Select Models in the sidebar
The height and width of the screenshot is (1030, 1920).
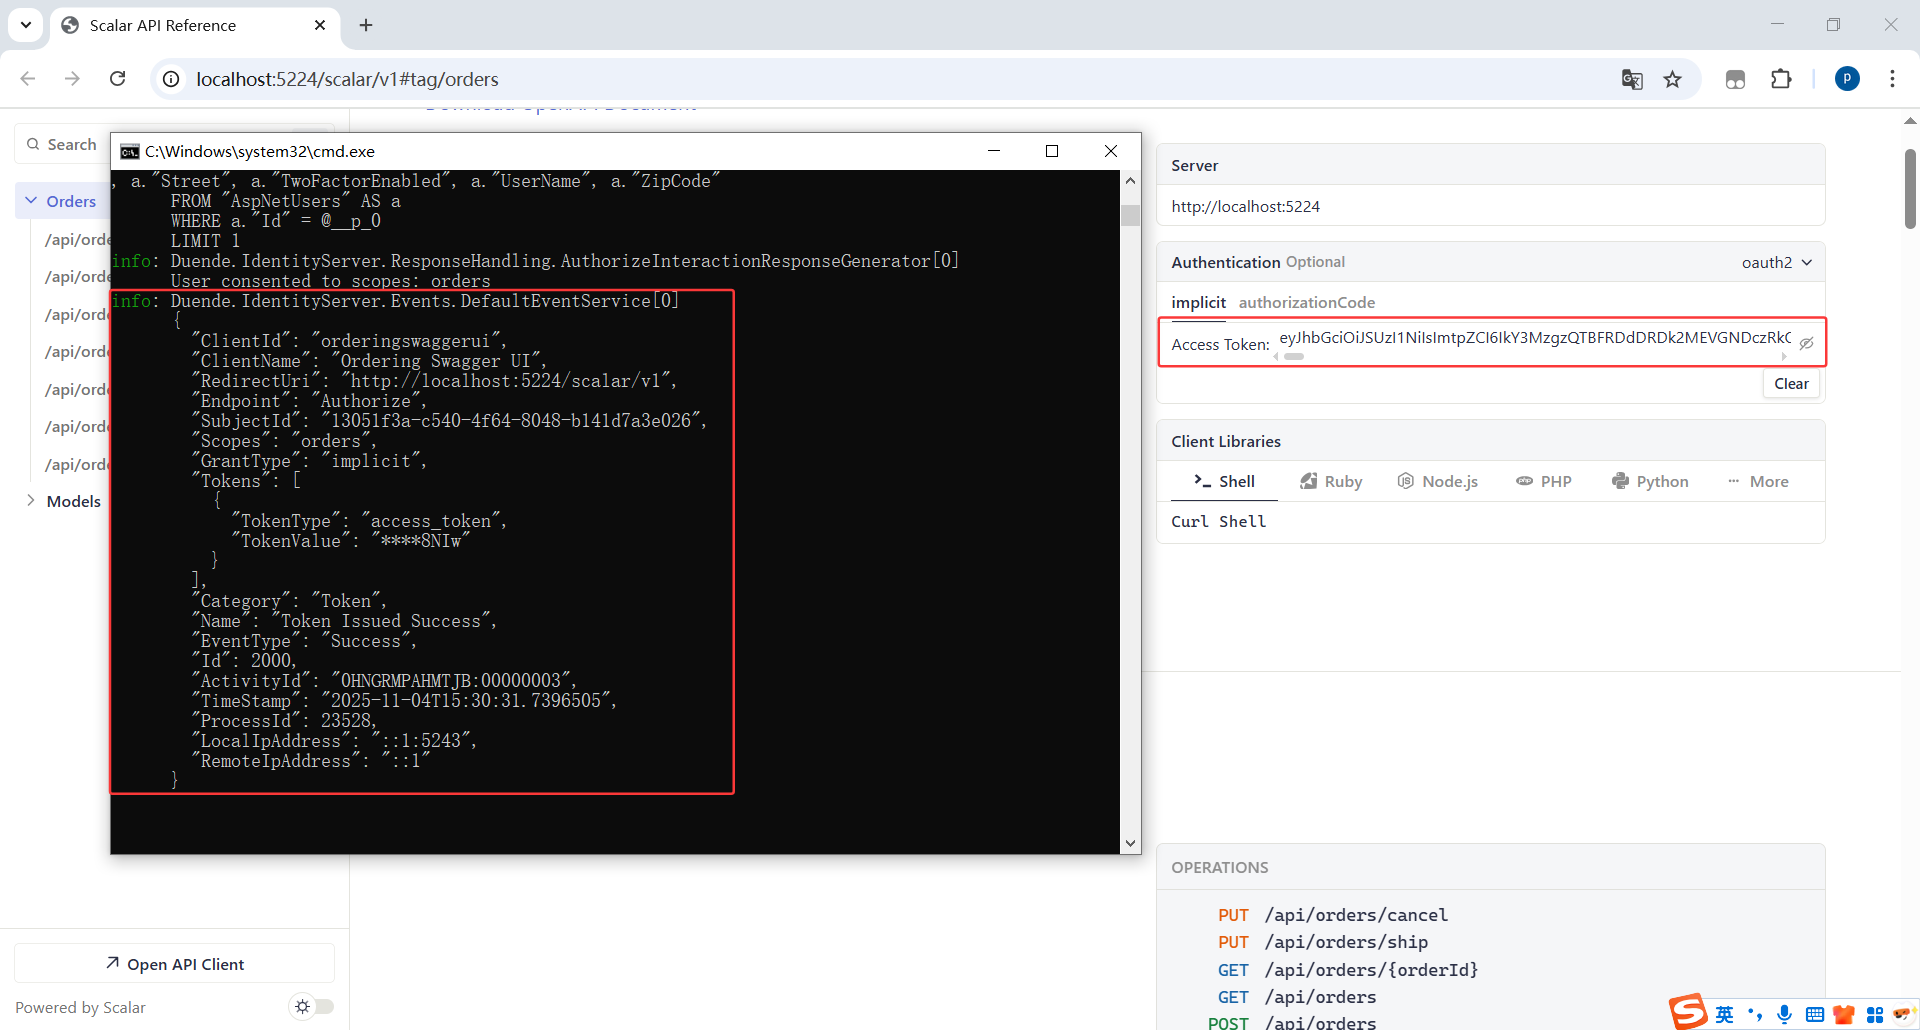click(74, 501)
